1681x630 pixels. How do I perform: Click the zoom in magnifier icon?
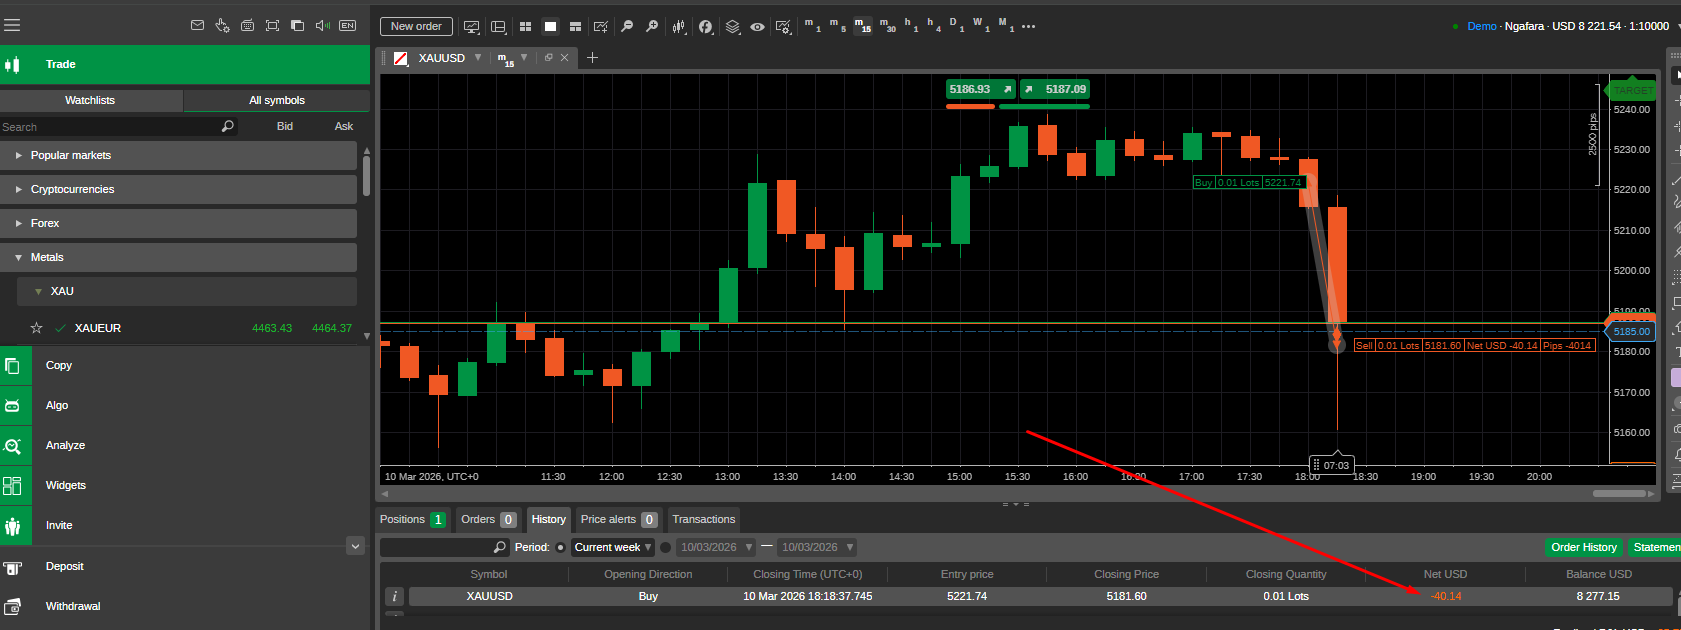click(x=652, y=27)
